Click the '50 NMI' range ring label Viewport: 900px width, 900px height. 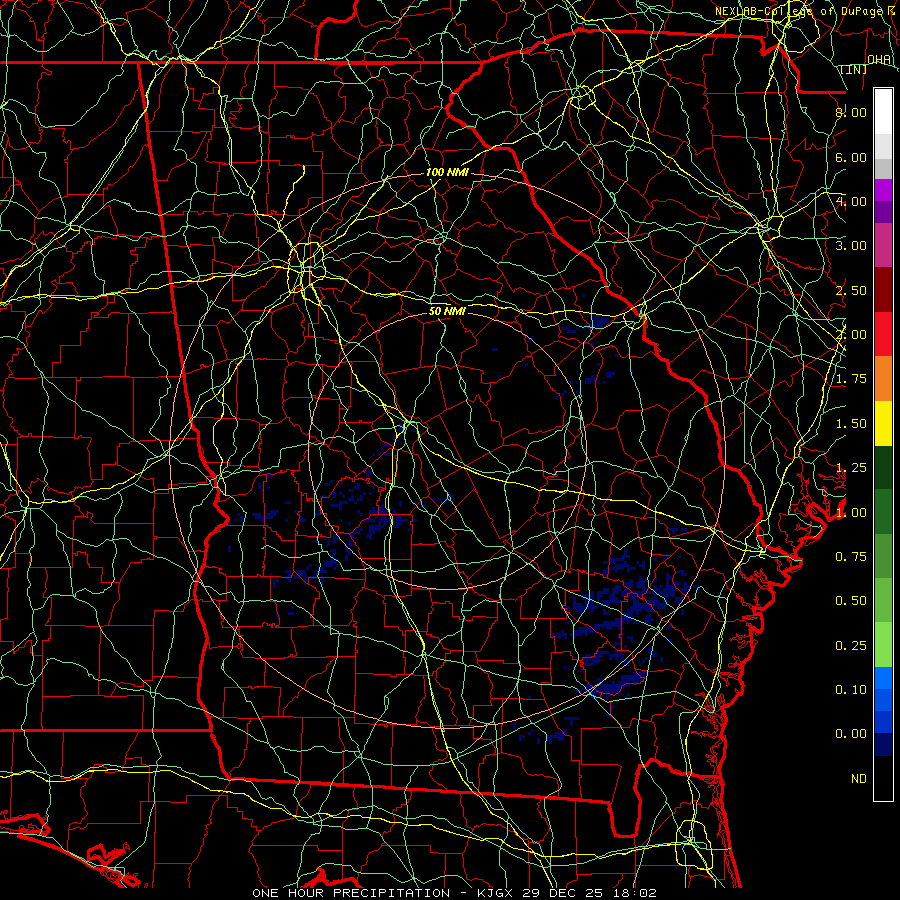447,311
